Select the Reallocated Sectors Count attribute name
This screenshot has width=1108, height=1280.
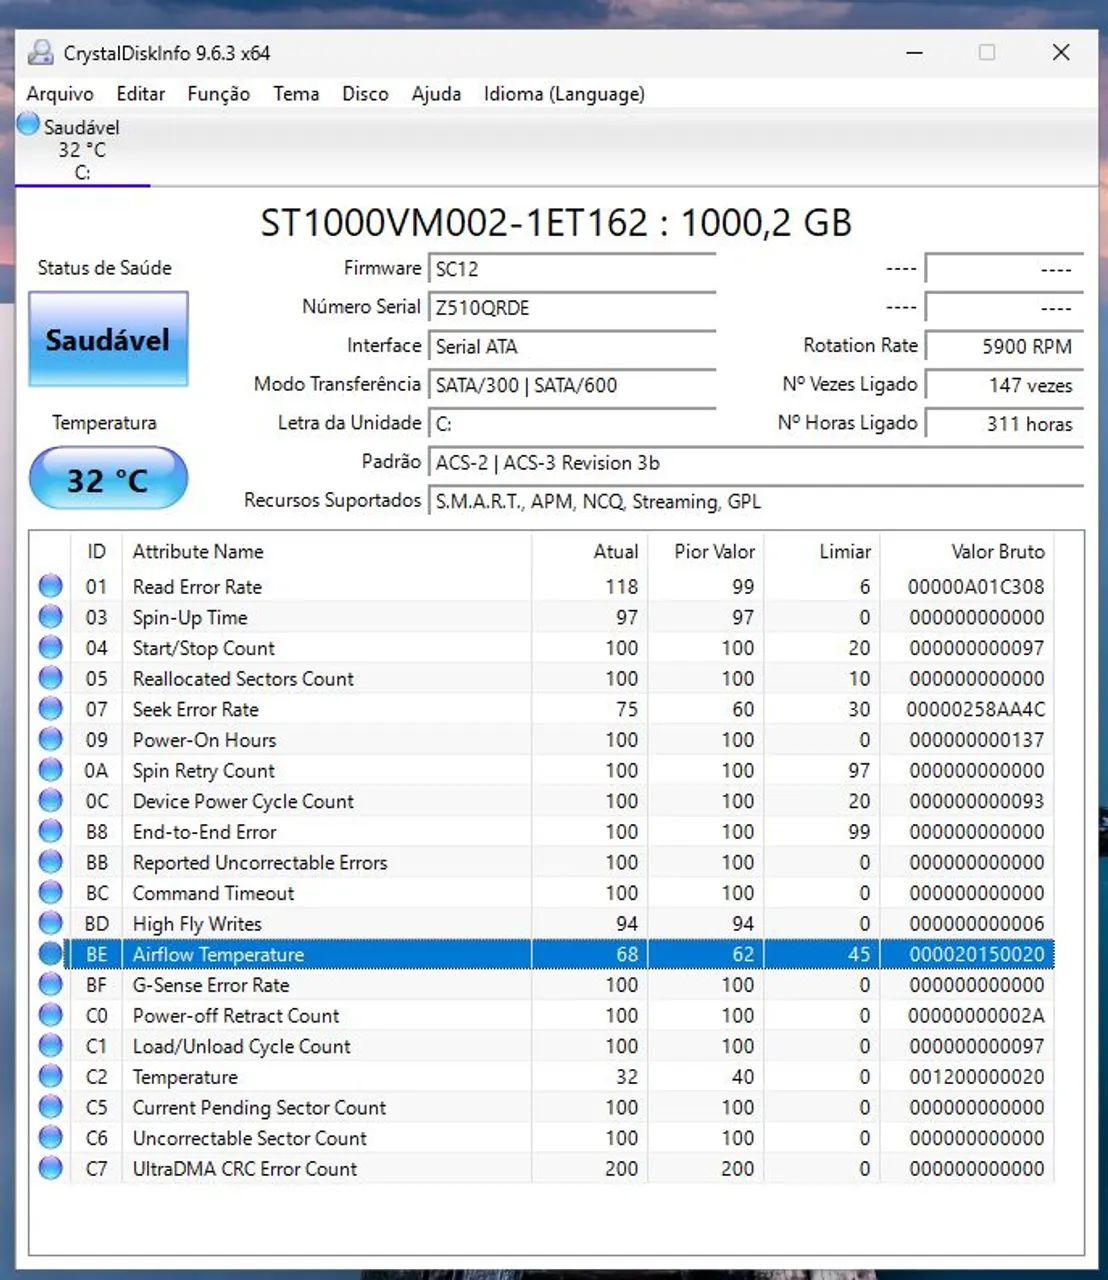243,679
